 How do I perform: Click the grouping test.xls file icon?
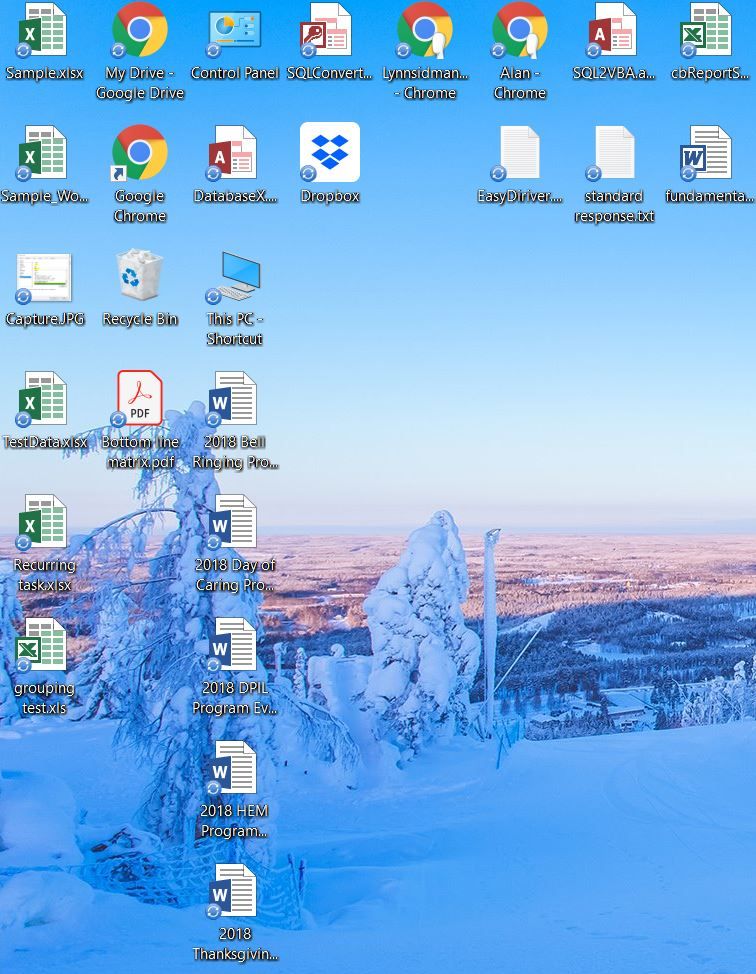tap(44, 645)
